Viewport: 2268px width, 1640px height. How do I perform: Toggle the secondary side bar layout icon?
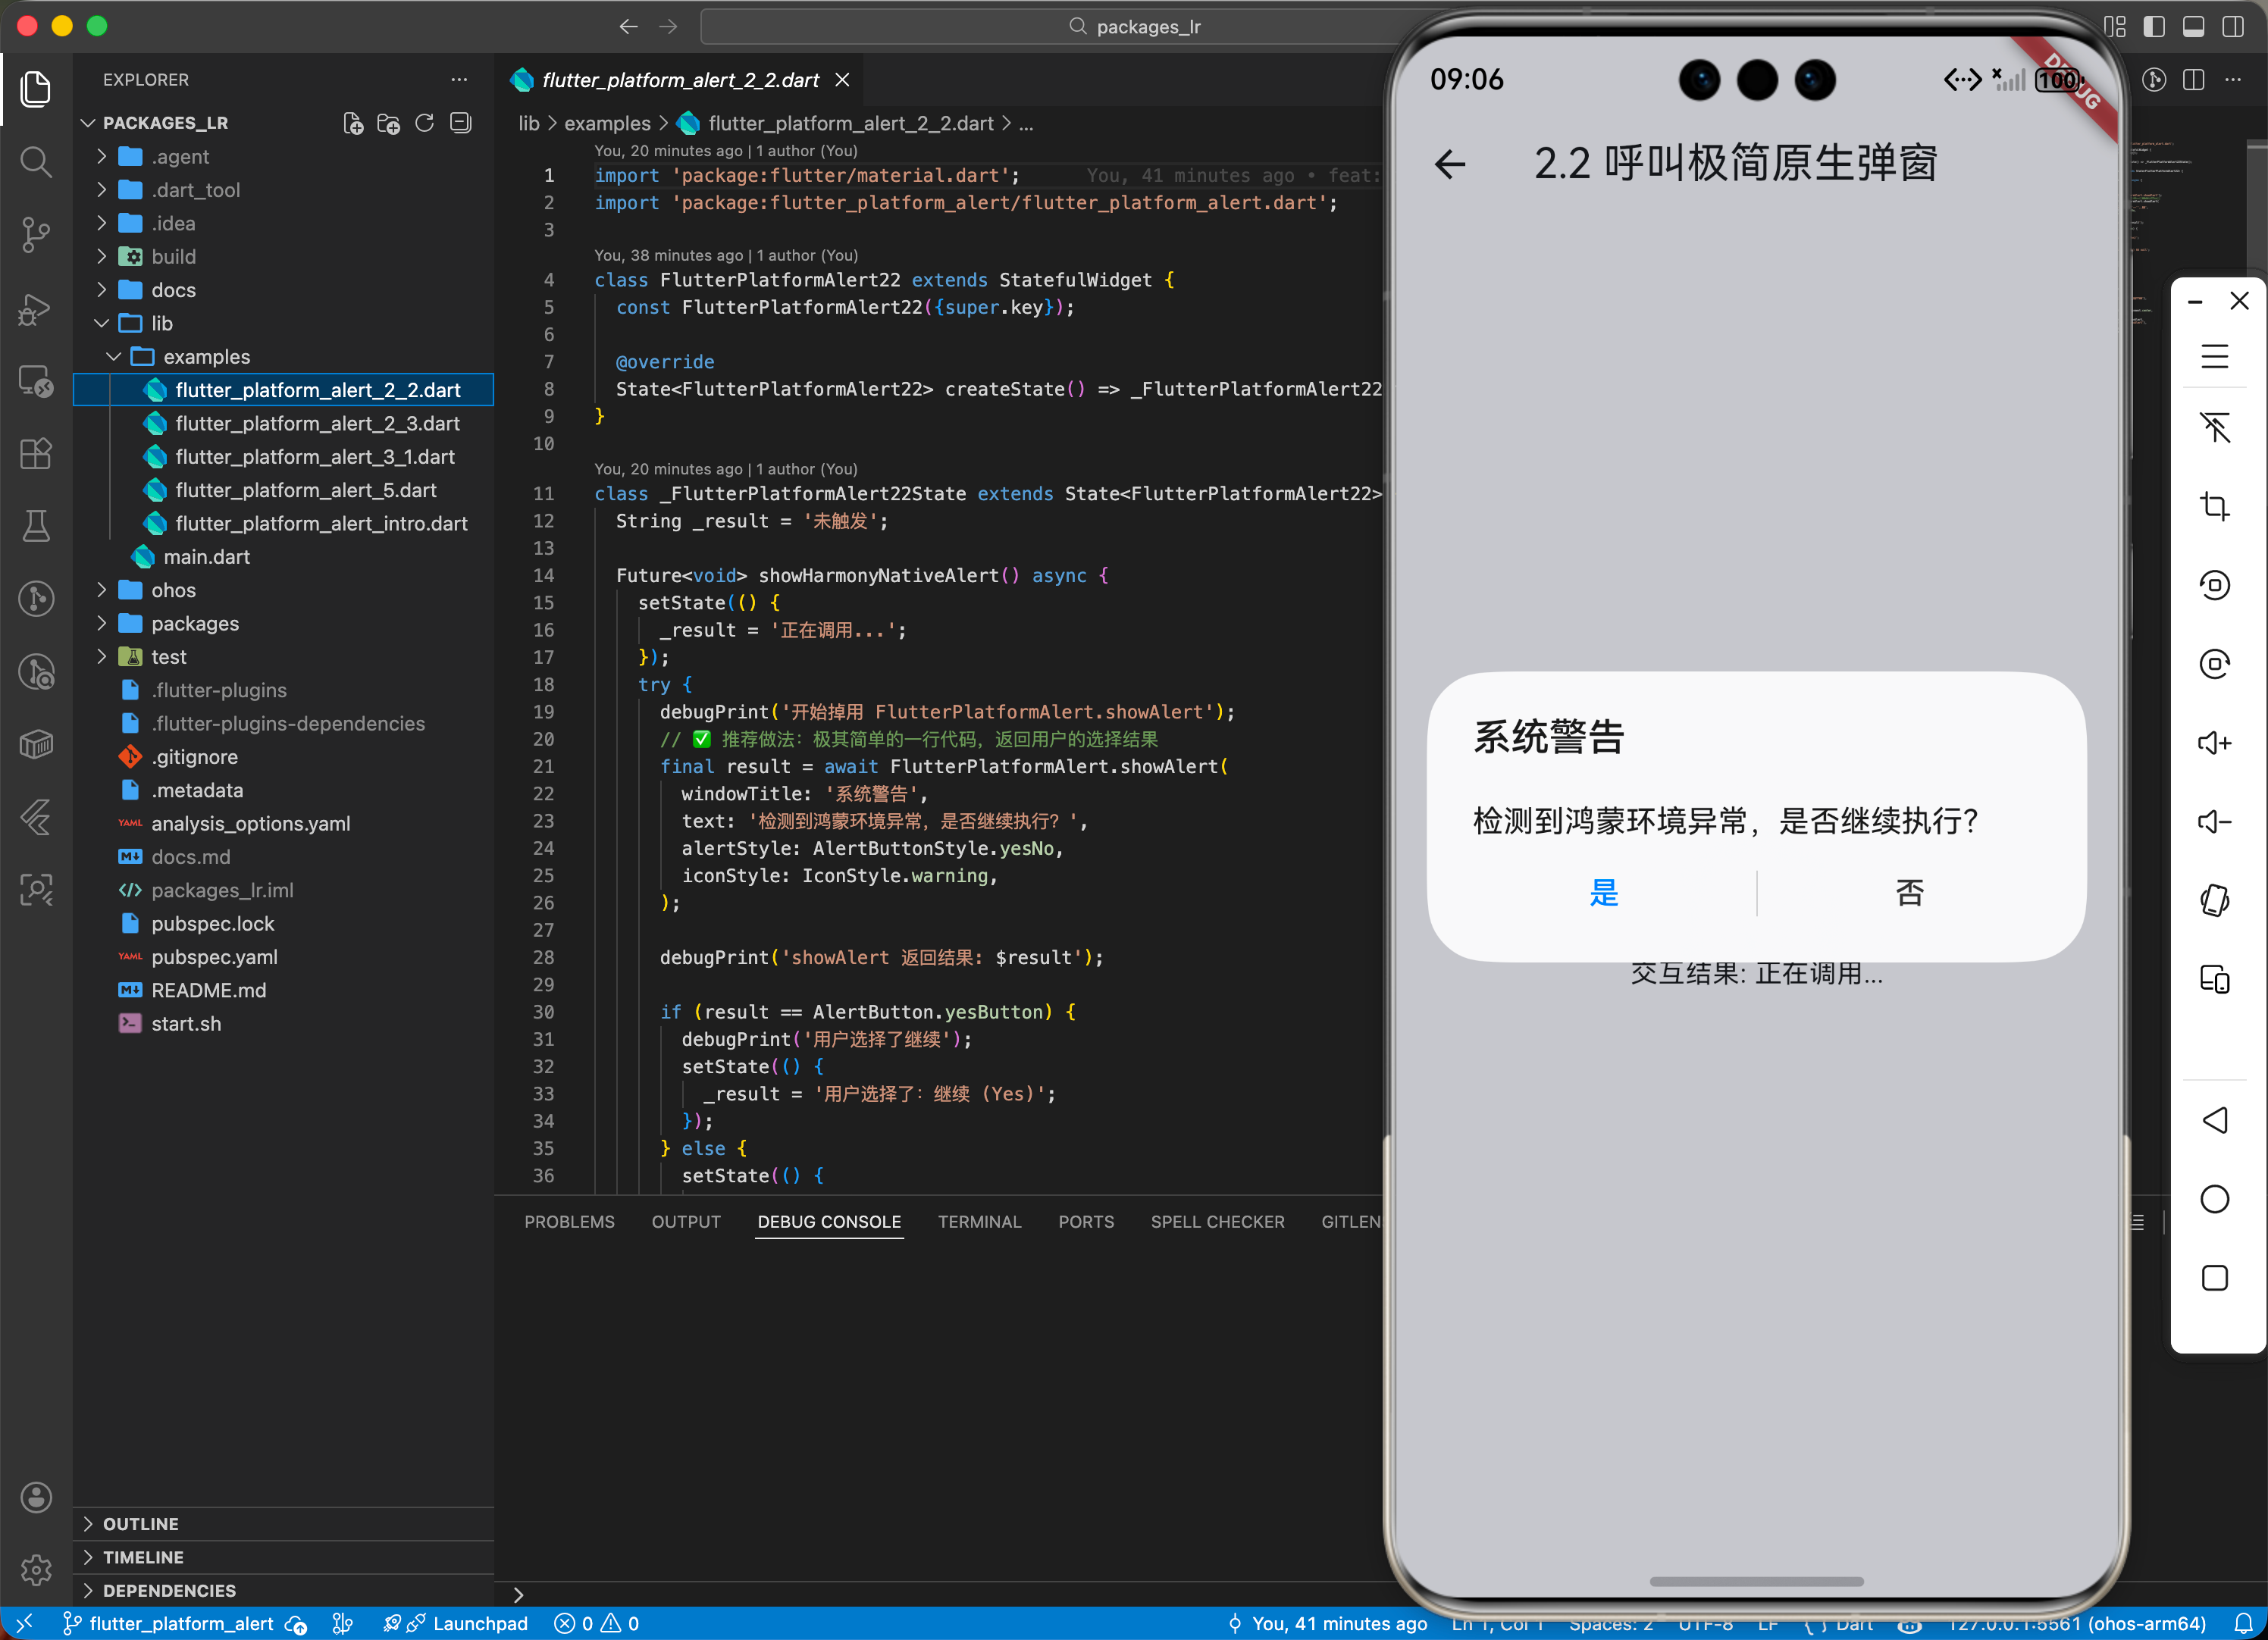[2232, 26]
